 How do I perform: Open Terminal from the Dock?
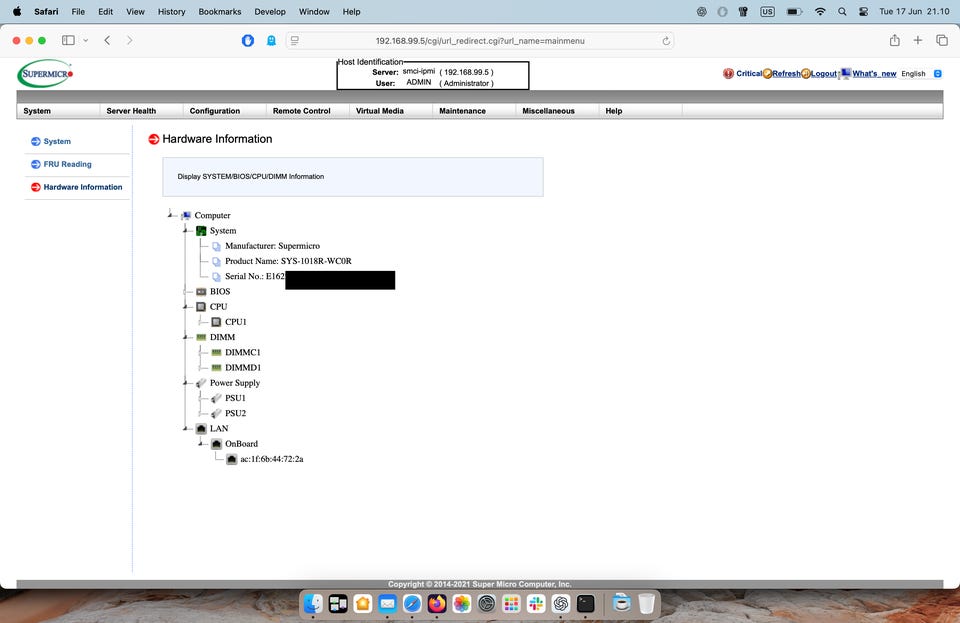pyautogui.click(x=586, y=604)
